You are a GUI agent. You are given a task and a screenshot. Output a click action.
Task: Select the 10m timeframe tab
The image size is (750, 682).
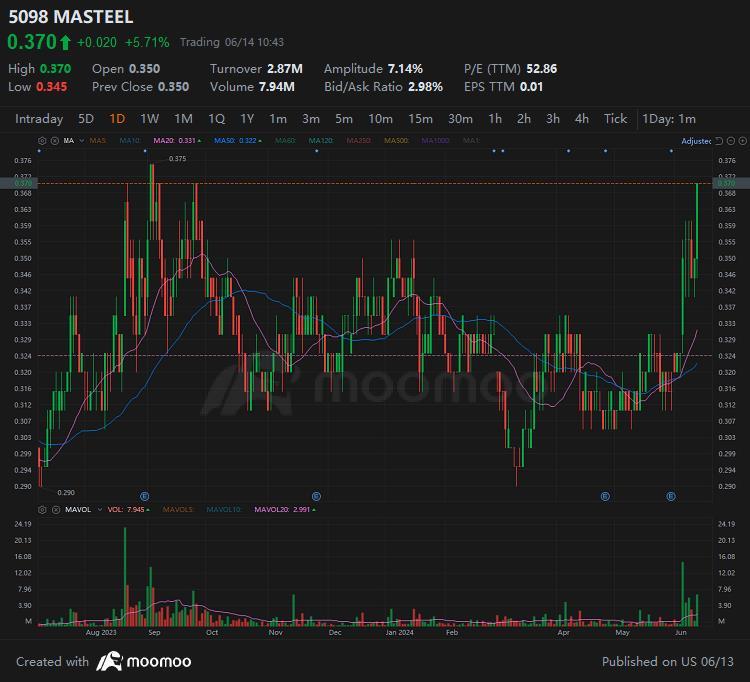click(380, 119)
